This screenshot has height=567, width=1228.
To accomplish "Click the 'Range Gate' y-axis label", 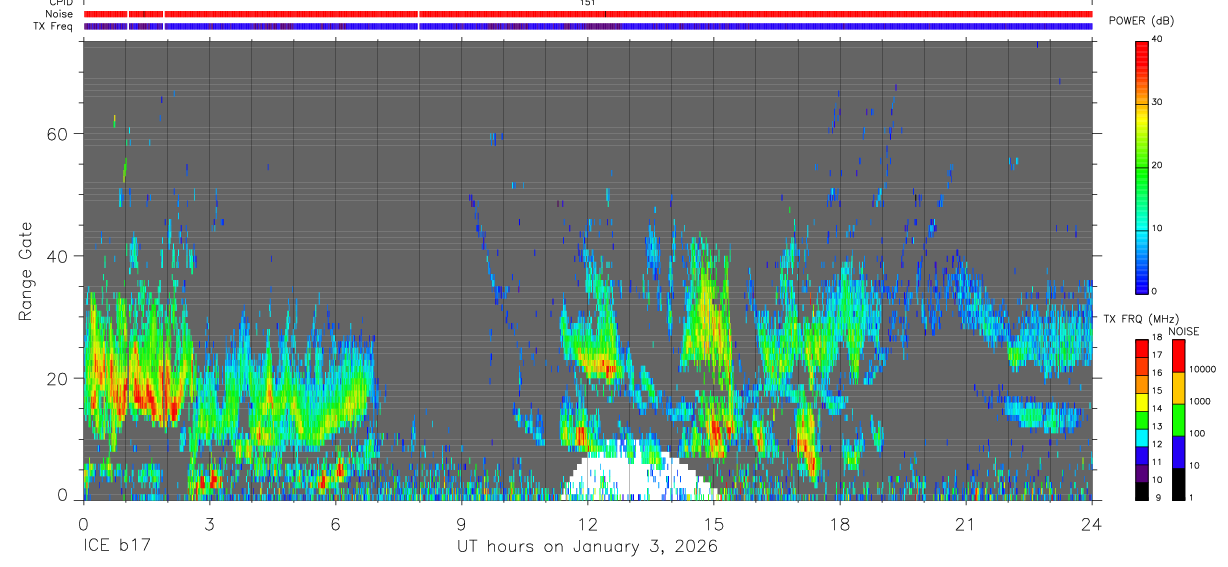I will pyautogui.click(x=26, y=272).
